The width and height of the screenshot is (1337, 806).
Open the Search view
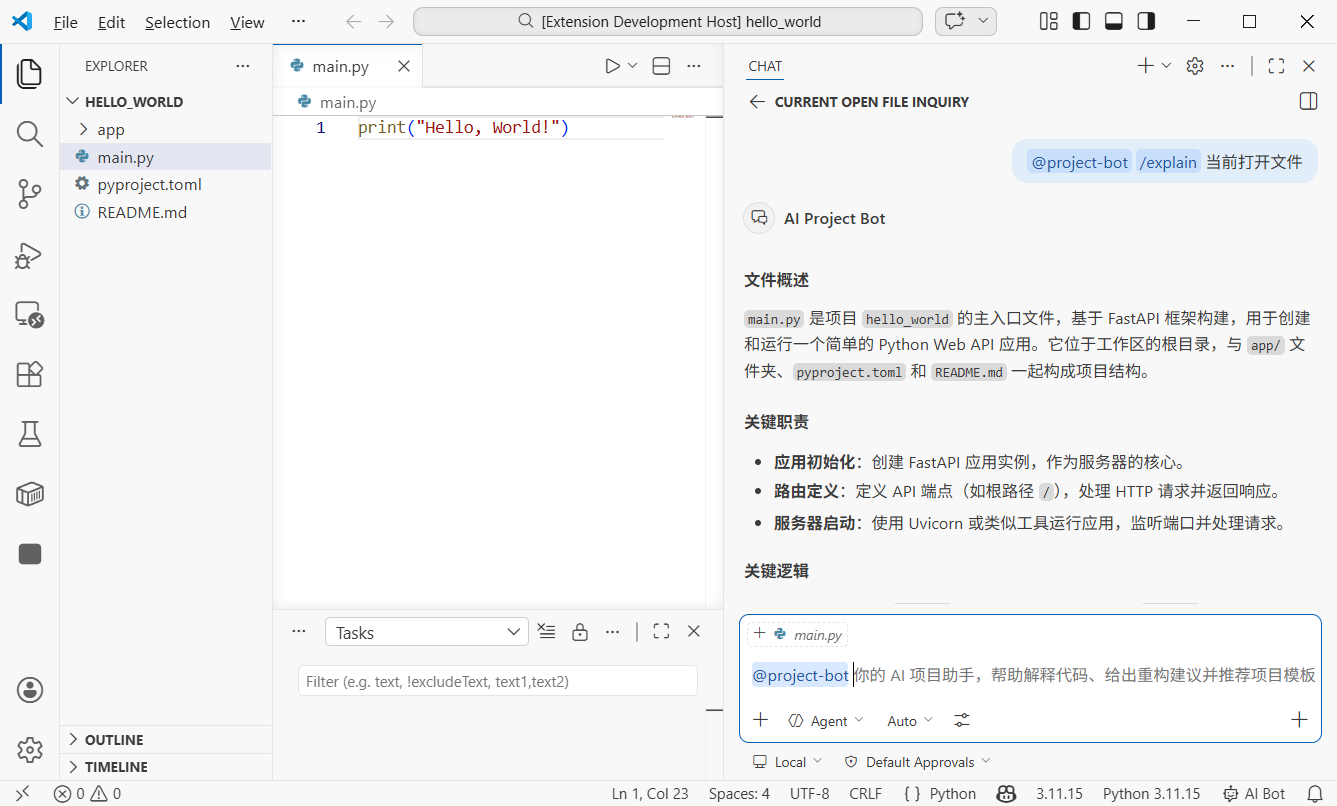tap(29, 134)
